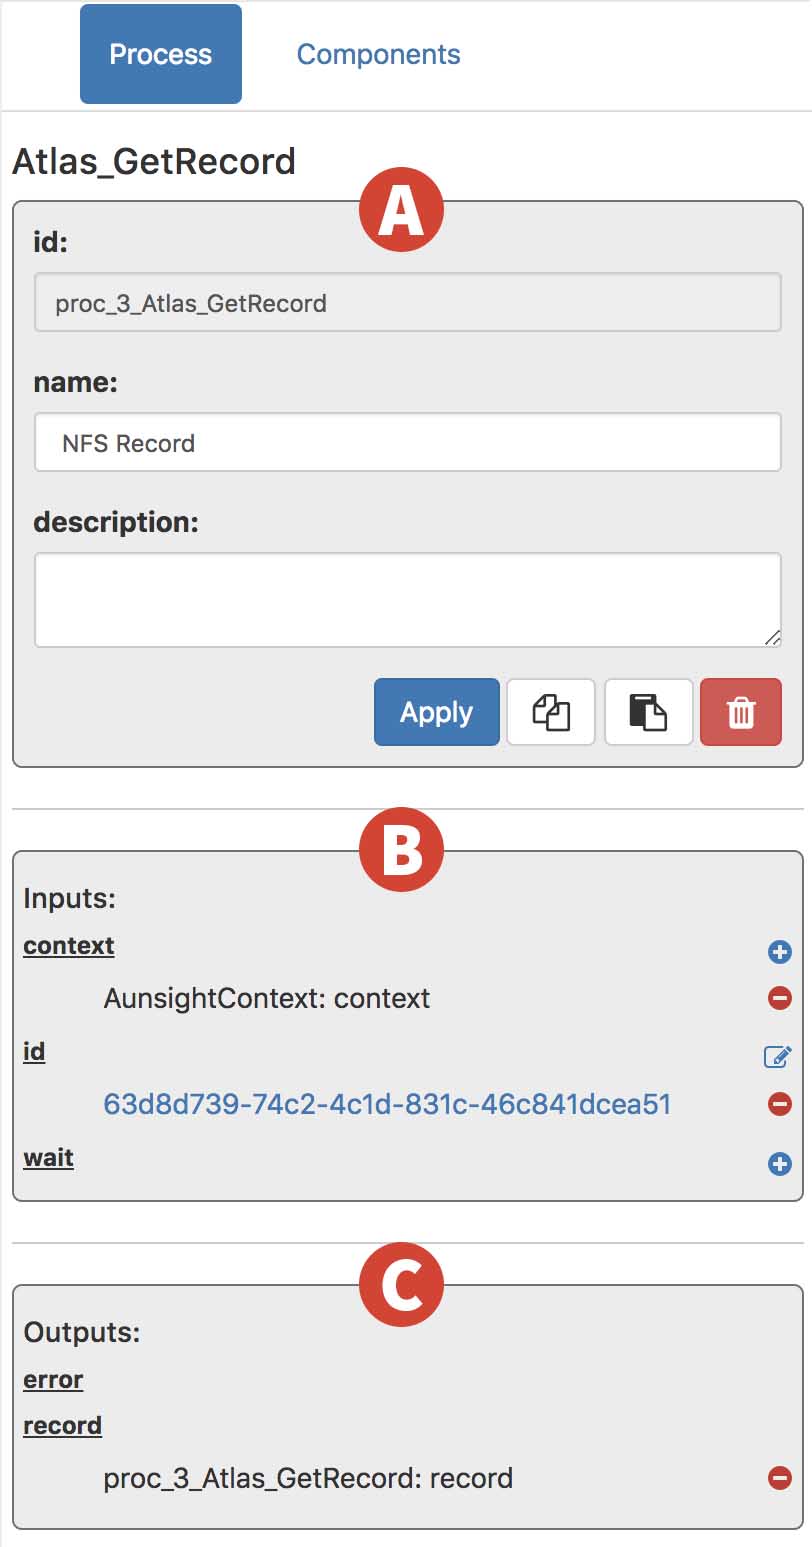Apply the process changes

[x=437, y=712]
